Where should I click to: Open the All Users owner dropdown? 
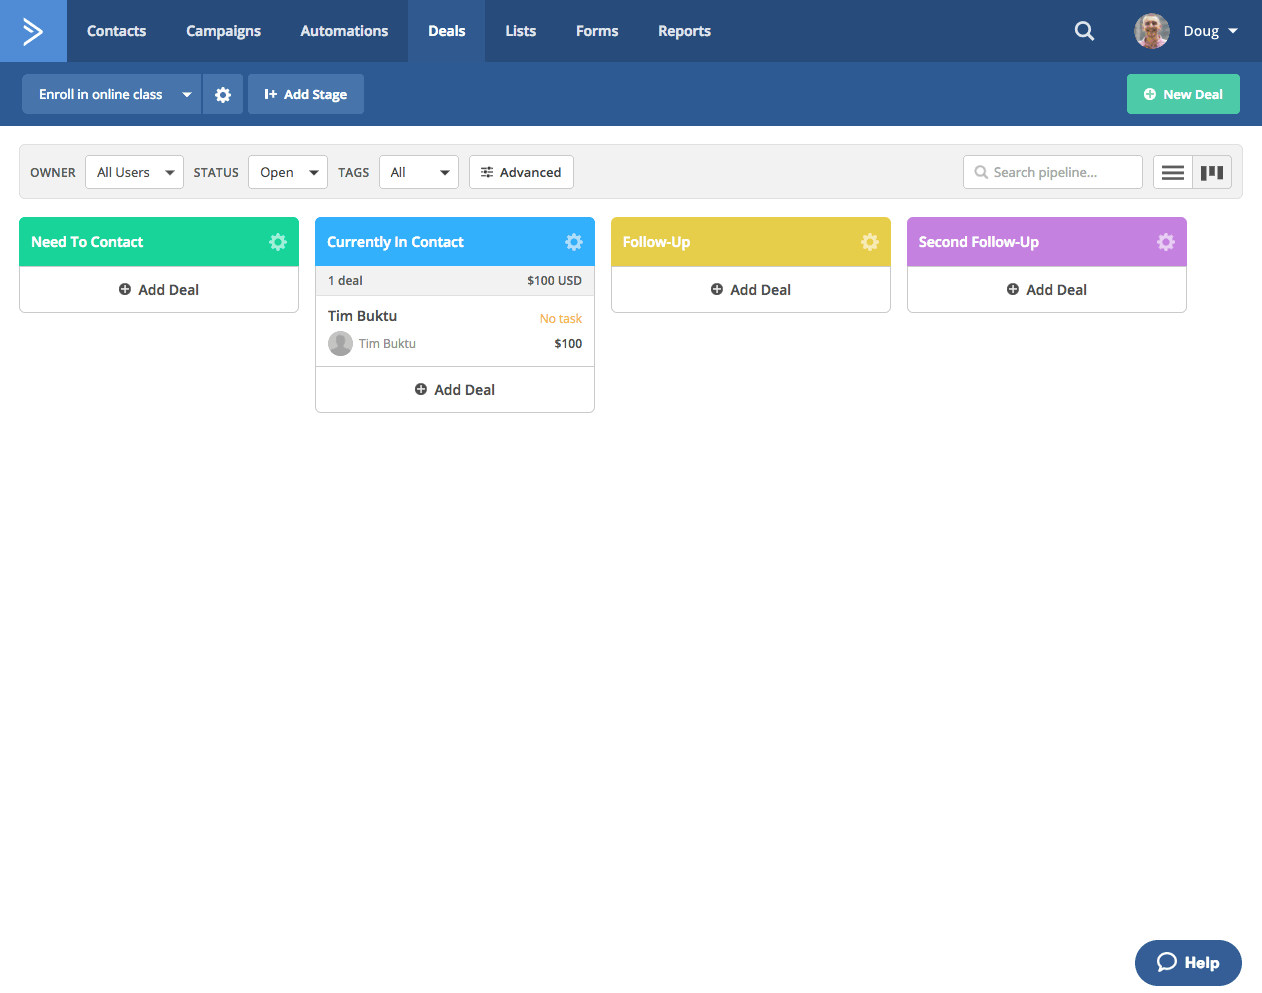(134, 172)
